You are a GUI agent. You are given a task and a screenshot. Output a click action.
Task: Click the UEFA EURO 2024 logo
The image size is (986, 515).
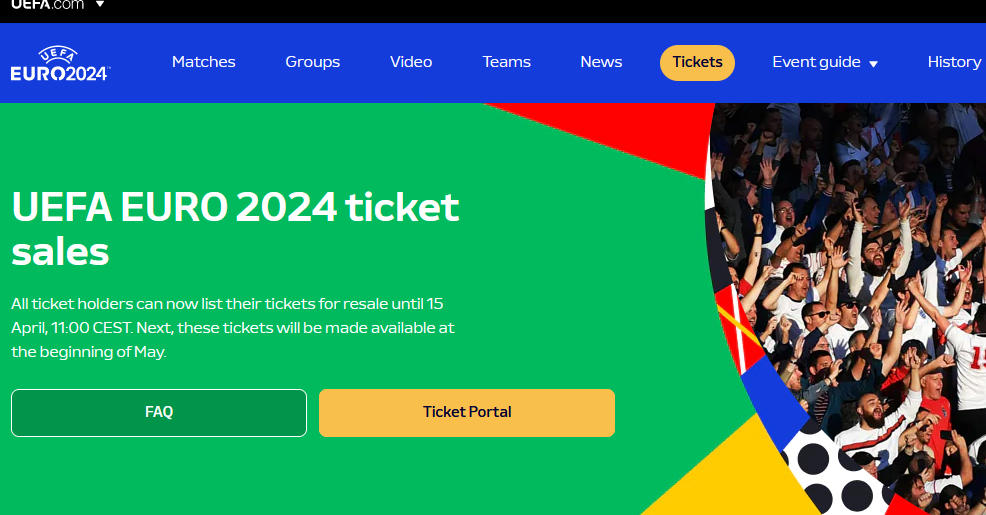coord(60,63)
